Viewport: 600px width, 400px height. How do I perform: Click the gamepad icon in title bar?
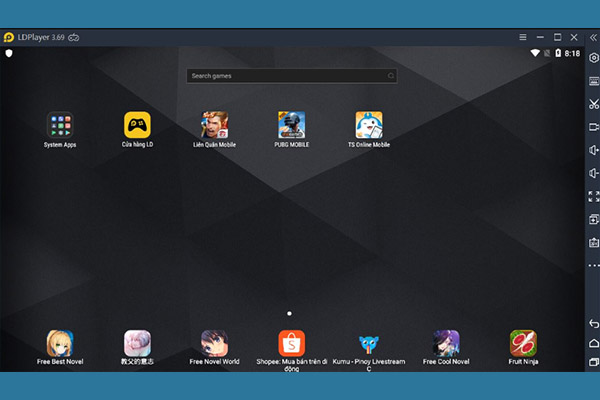coord(73,38)
